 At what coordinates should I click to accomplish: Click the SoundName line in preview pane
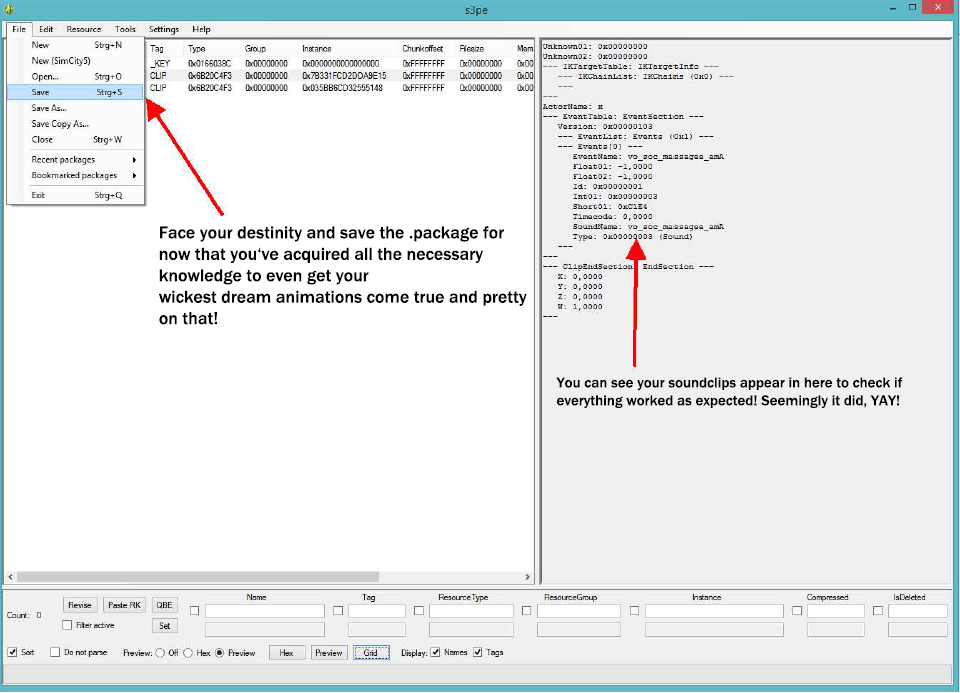648,227
